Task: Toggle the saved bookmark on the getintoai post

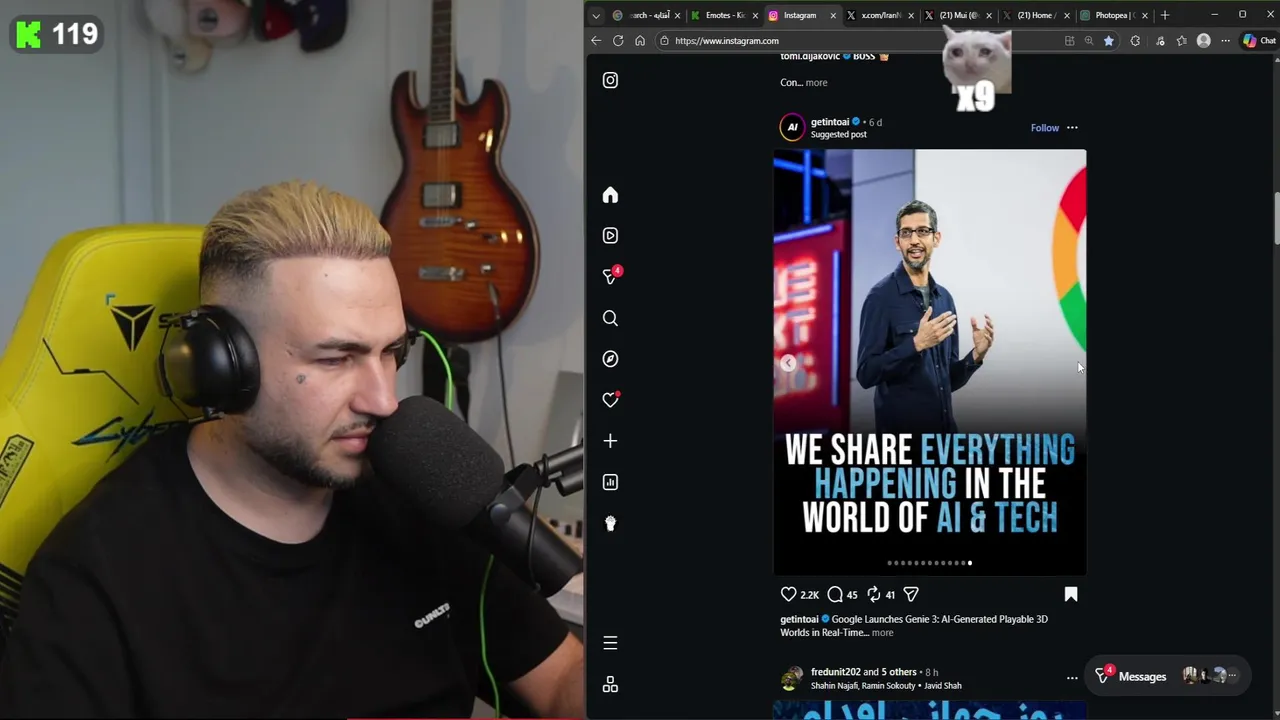Action: 1071,594
